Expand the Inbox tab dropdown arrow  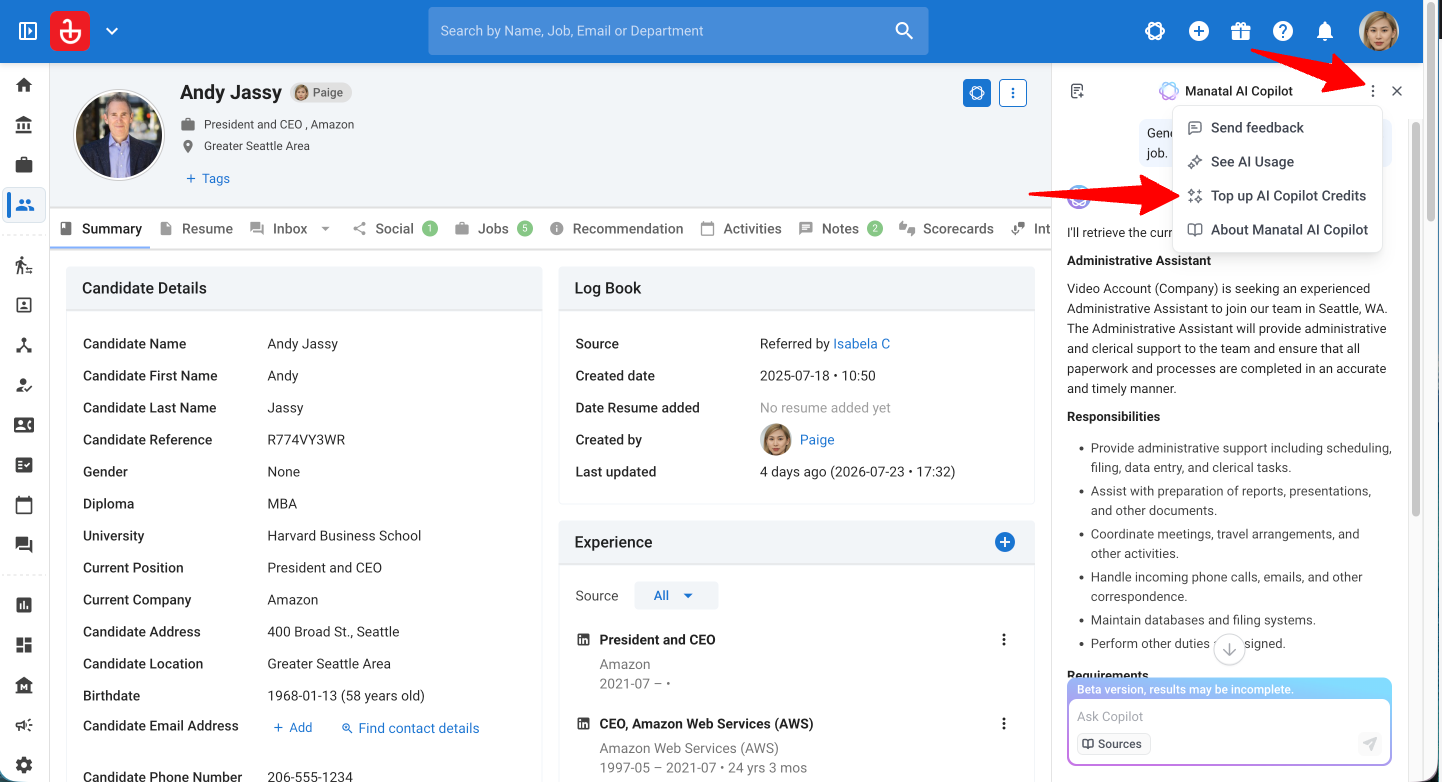click(325, 229)
